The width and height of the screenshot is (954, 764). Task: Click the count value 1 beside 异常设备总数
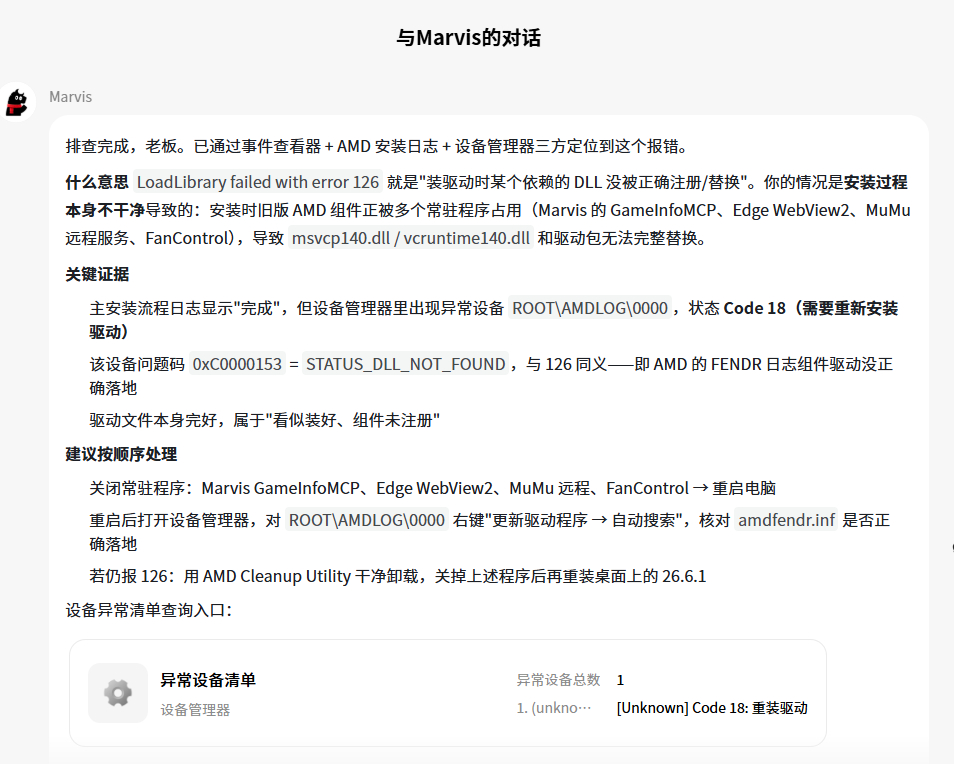tap(620, 680)
